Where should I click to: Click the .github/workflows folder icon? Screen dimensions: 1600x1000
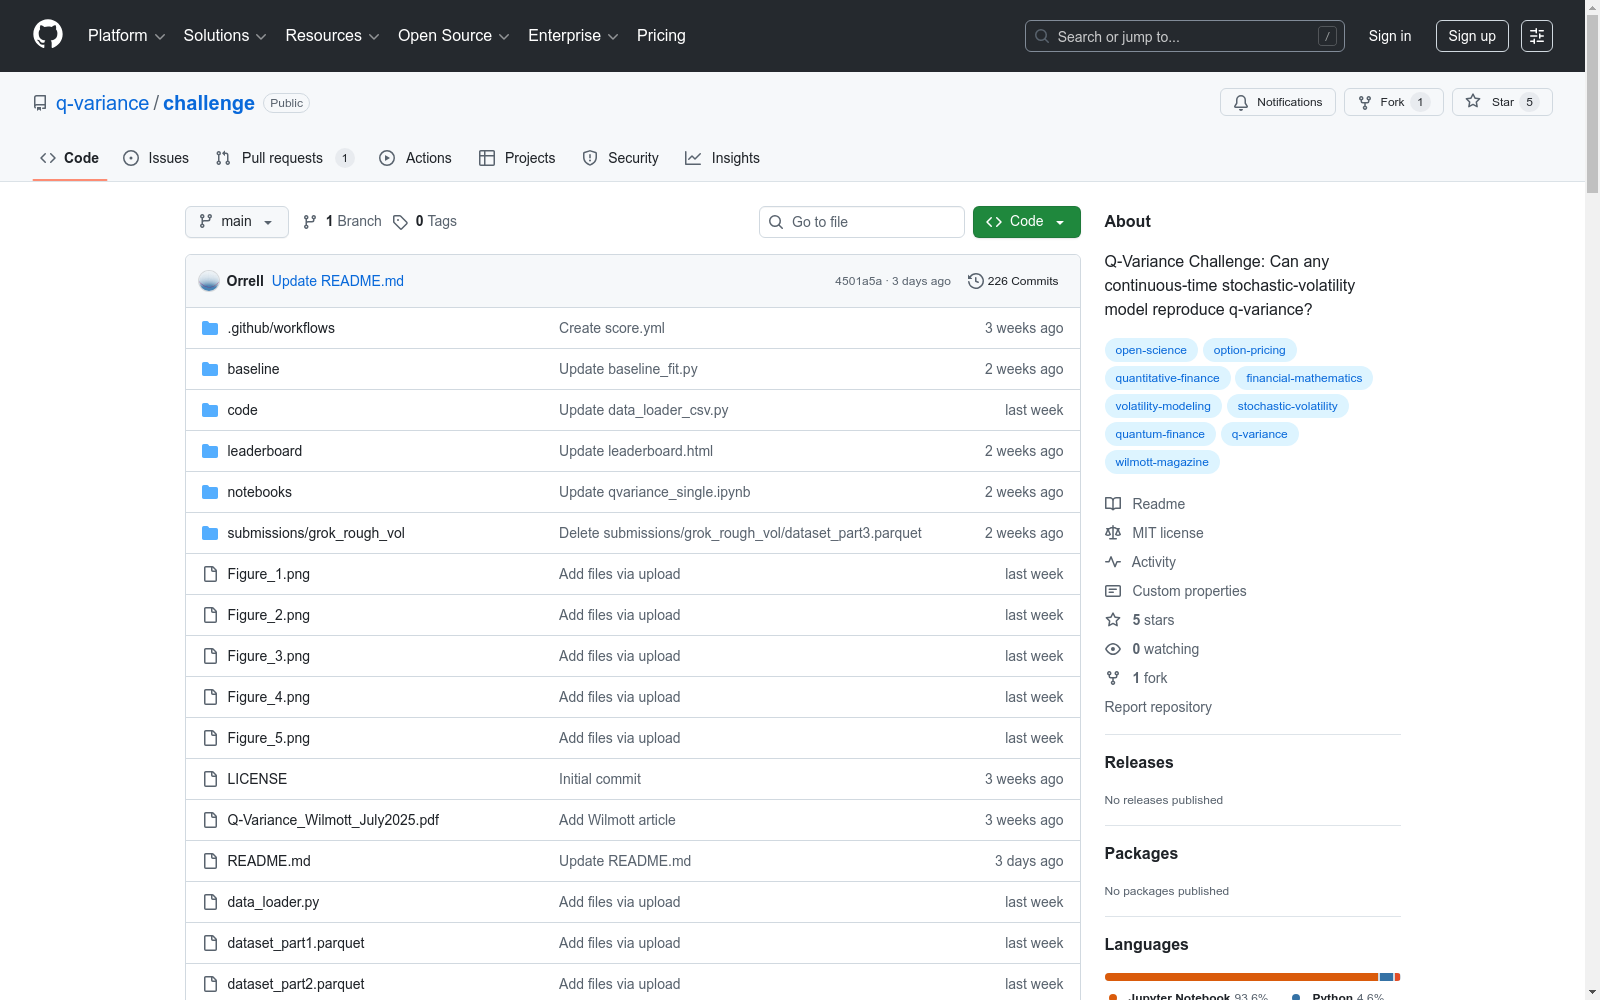pyautogui.click(x=210, y=328)
